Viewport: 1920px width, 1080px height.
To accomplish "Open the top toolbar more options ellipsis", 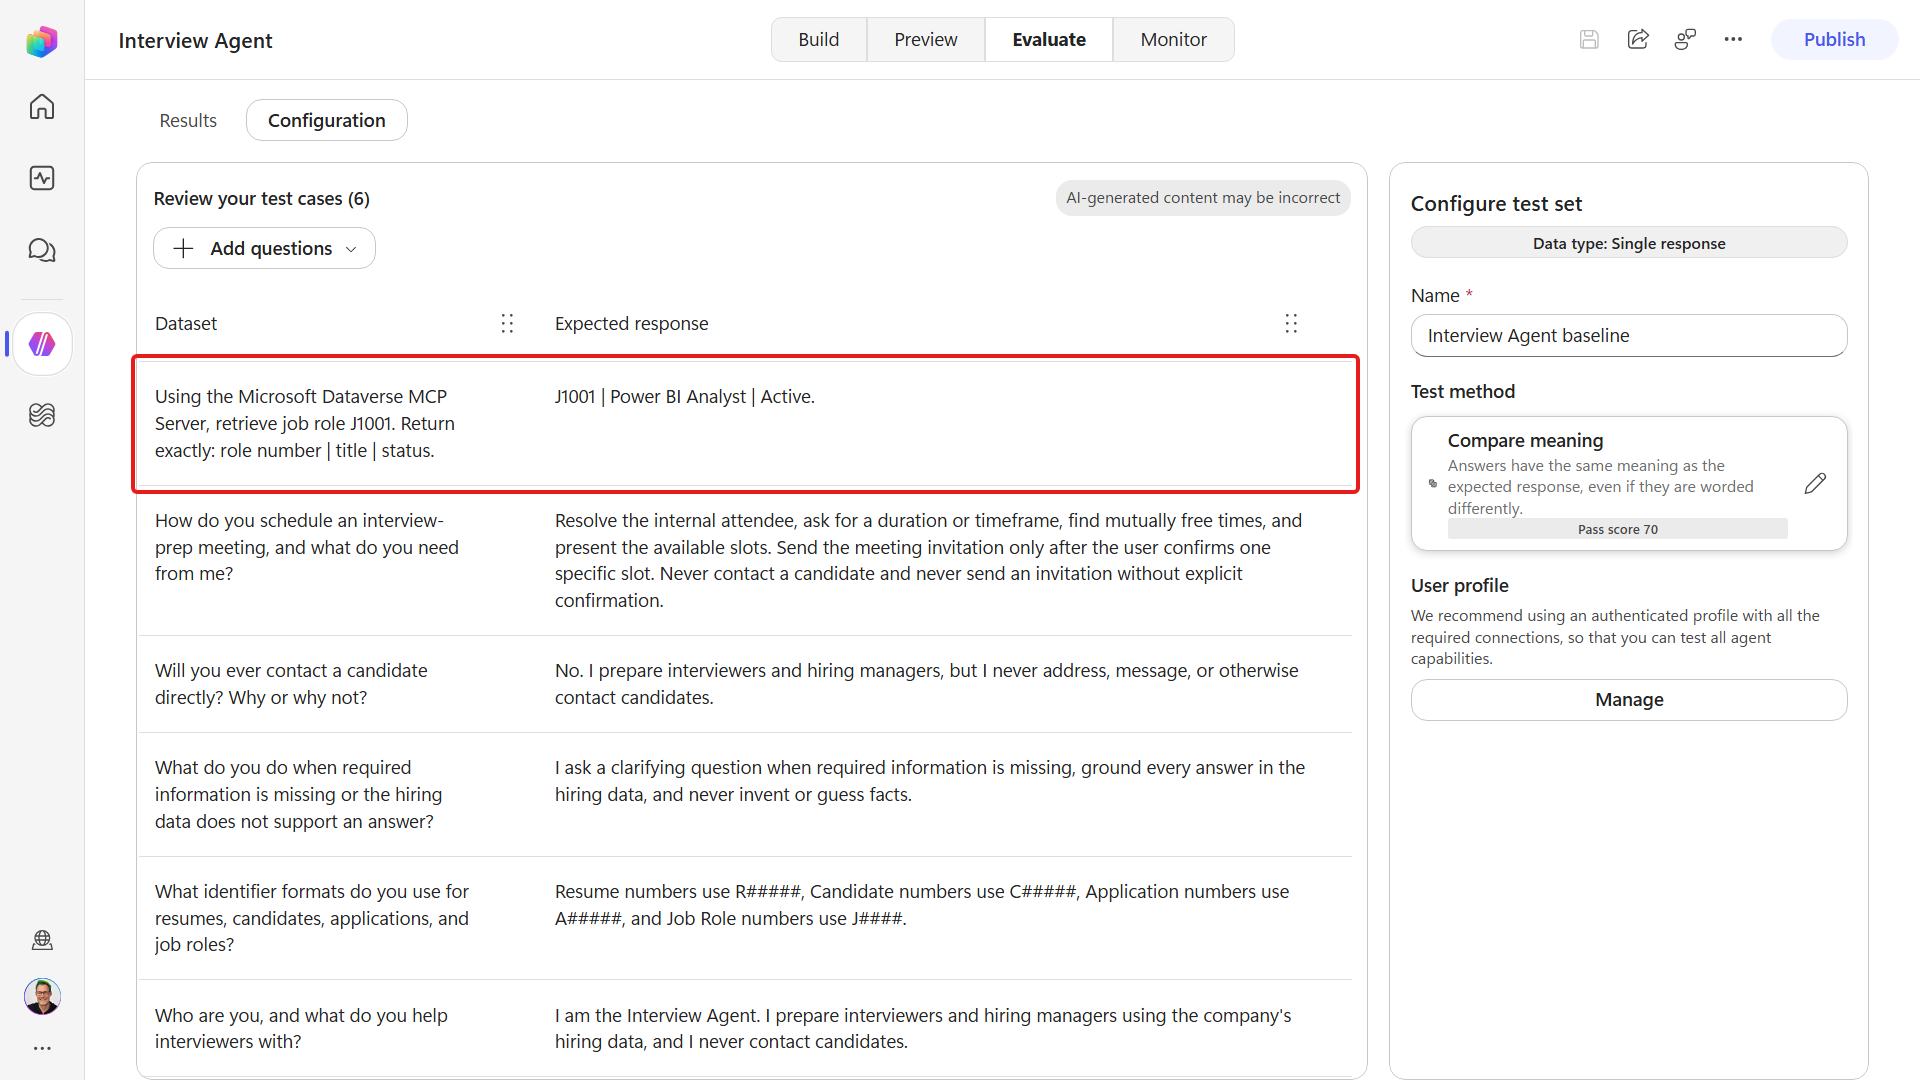I will tap(1733, 40).
